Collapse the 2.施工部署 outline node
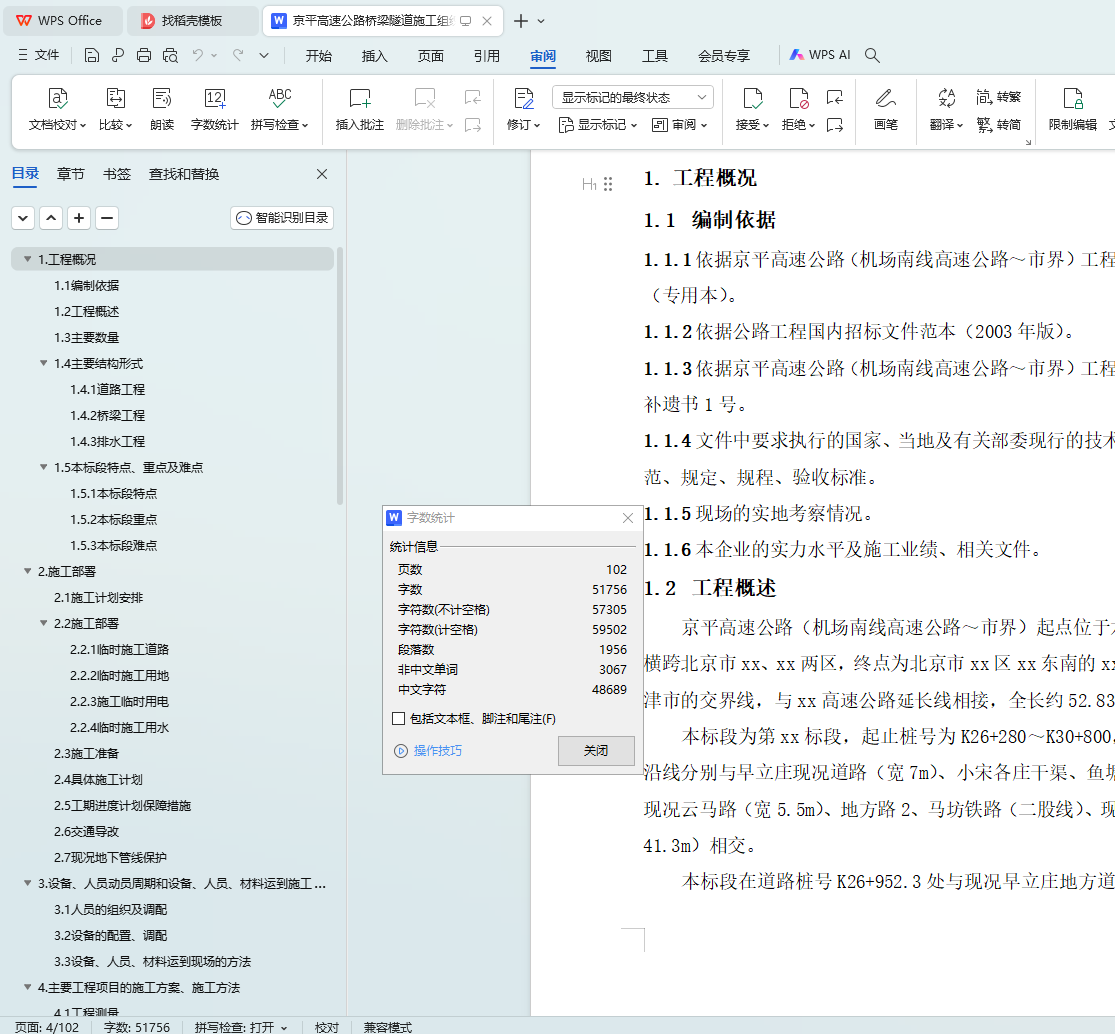The height and width of the screenshot is (1034, 1115). [28, 571]
